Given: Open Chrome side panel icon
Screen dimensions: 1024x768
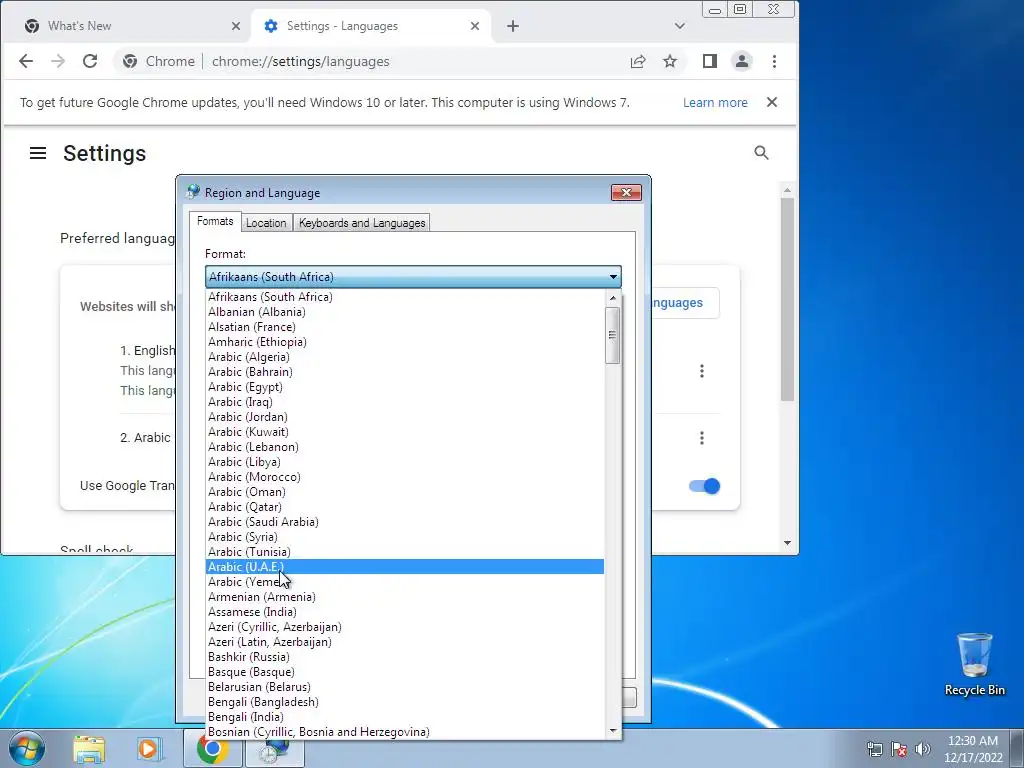Looking at the screenshot, I should tap(710, 61).
